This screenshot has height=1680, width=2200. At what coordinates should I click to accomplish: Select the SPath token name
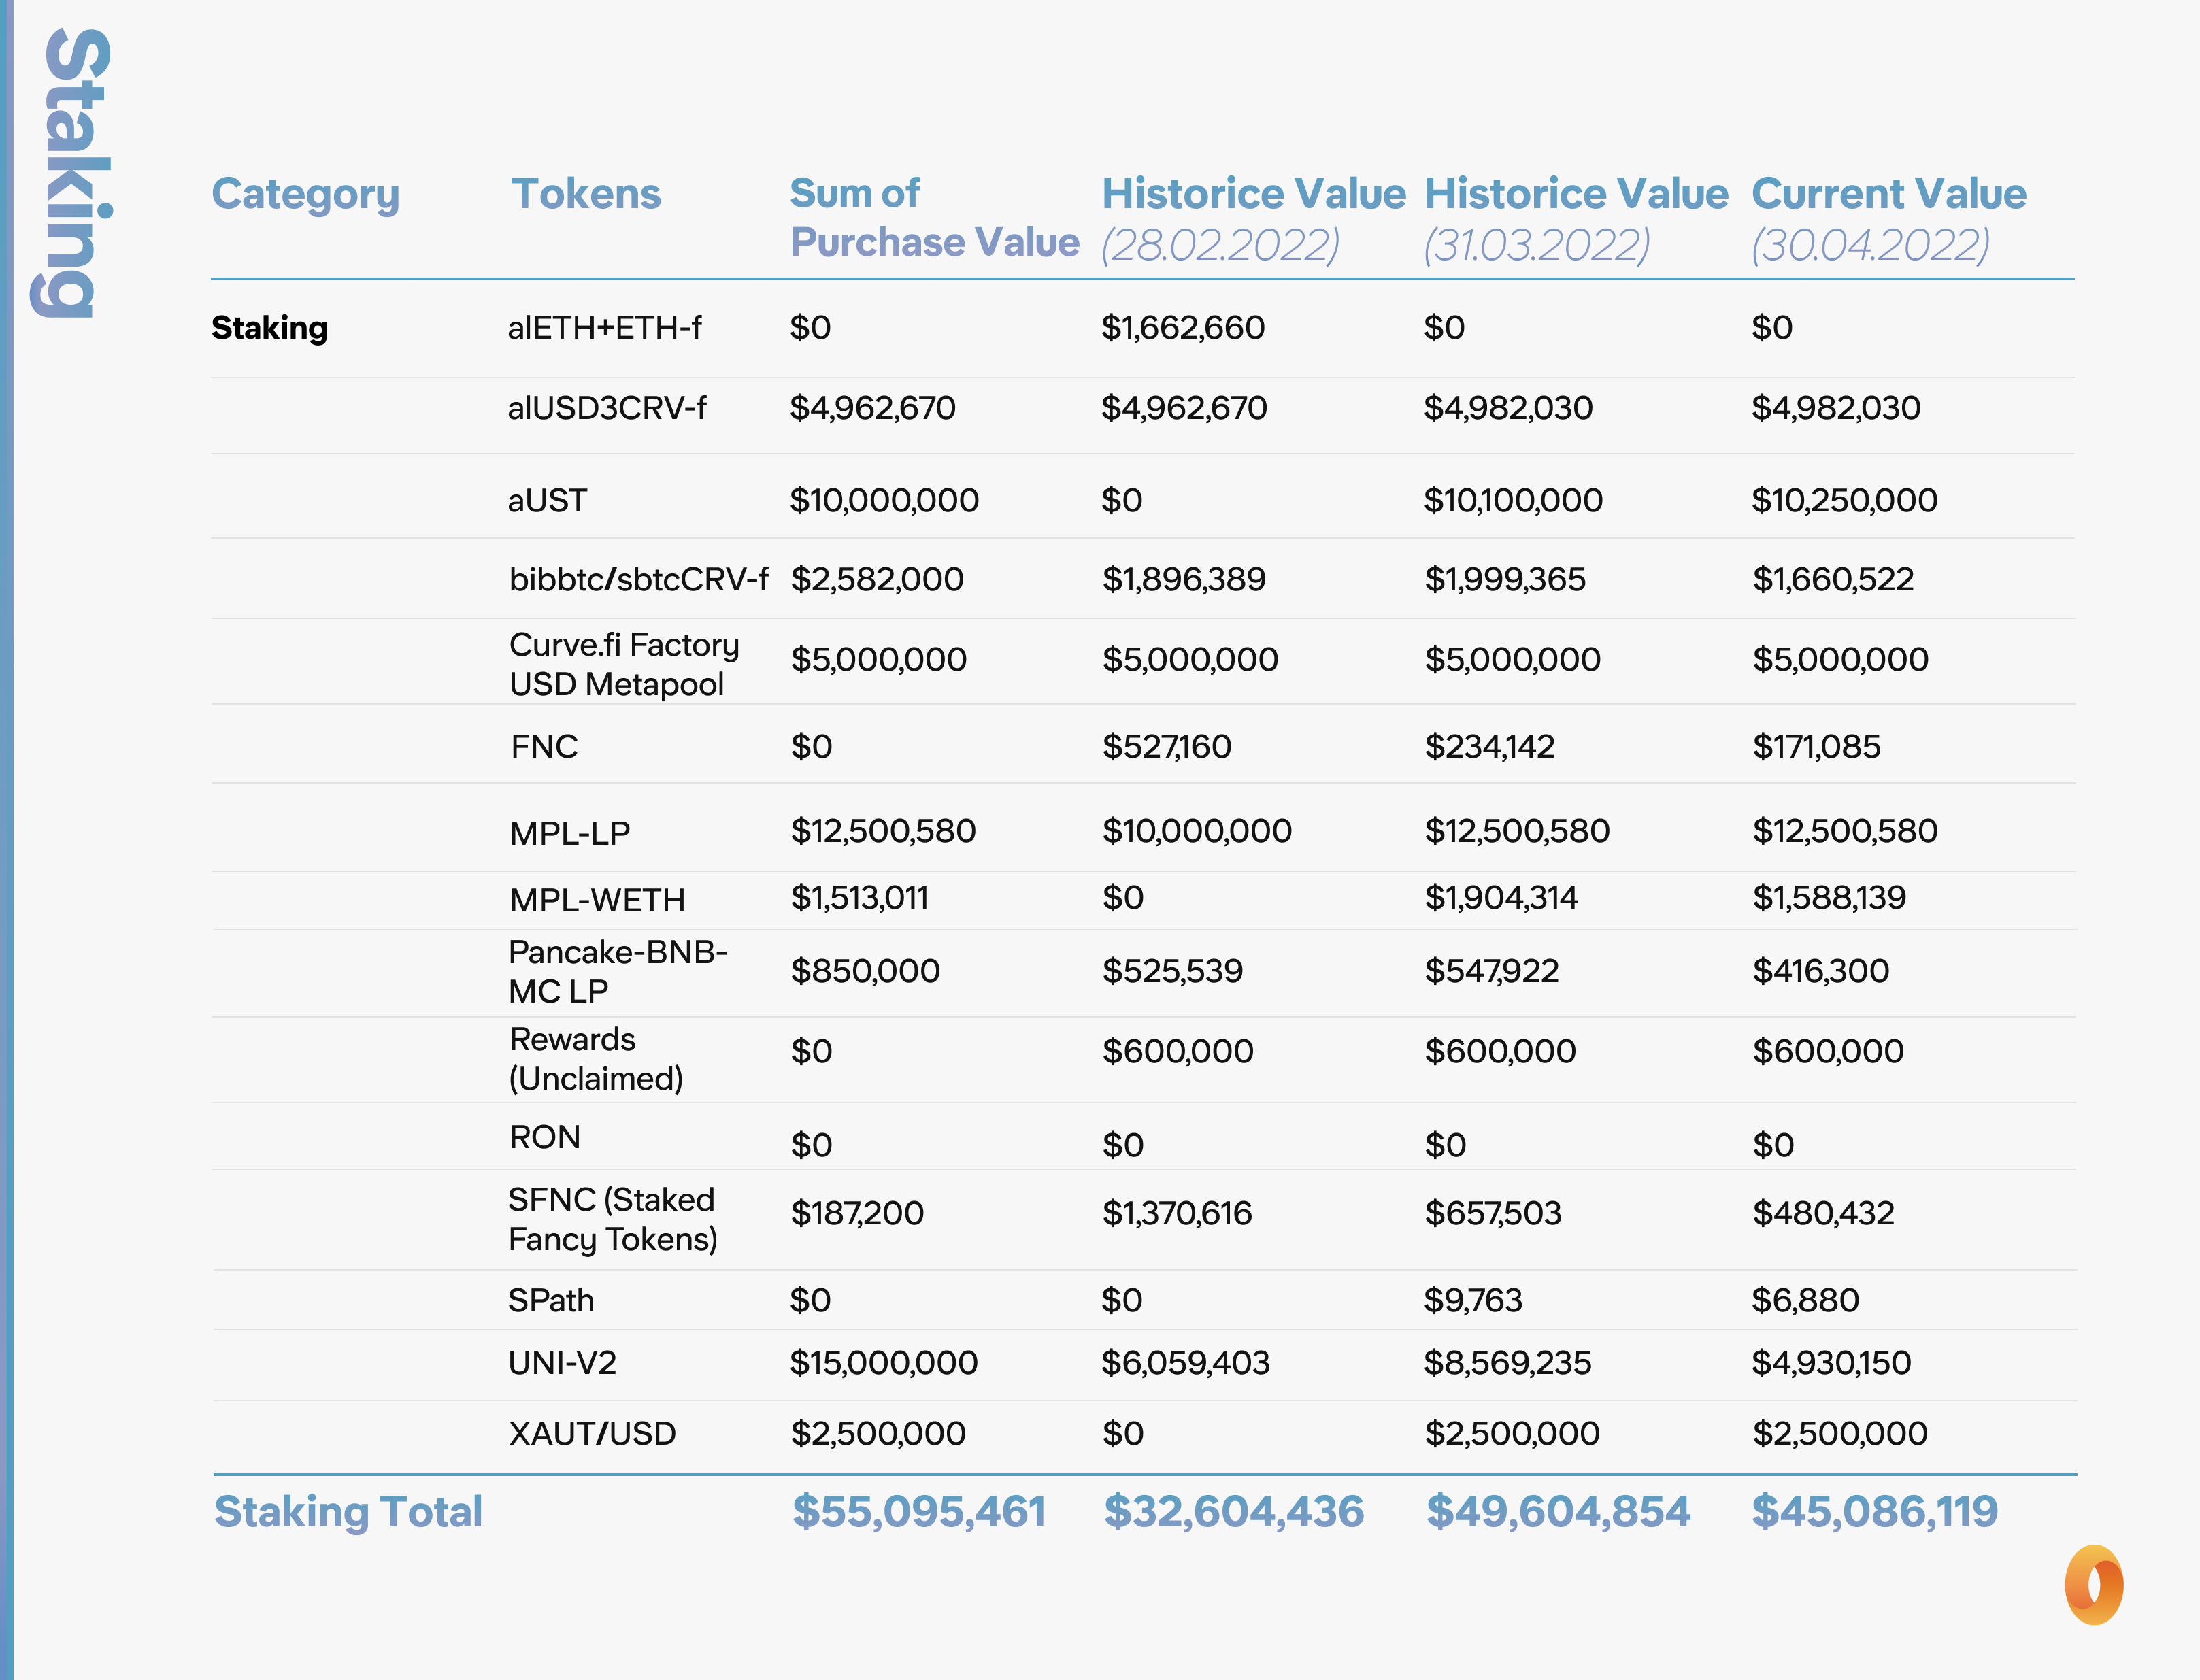(x=551, y=1300)
